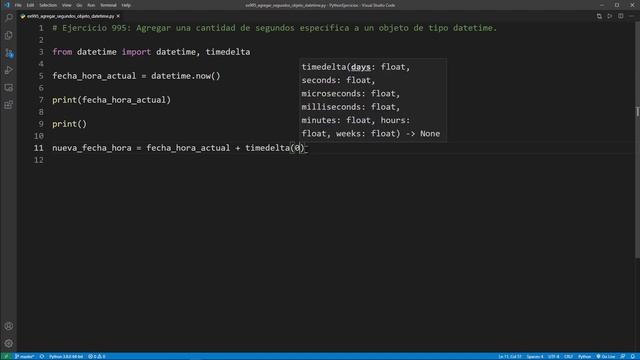This screenshot has width=640, height=360.
Task: Open the Go menu
Action: point(79,5)
